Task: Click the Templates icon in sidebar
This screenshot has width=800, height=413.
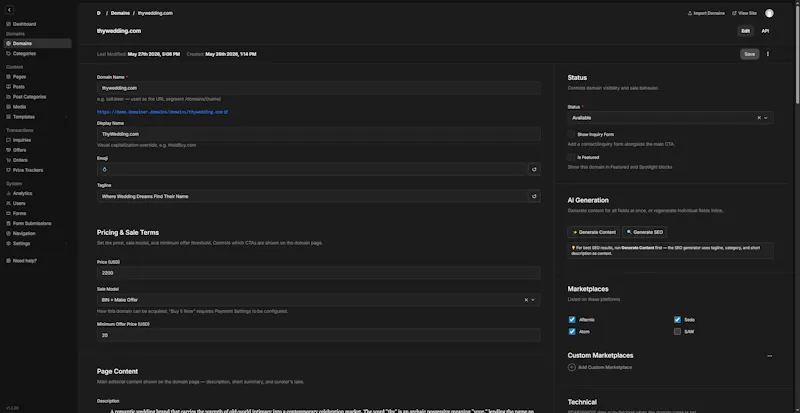Action: click(8, 117)
